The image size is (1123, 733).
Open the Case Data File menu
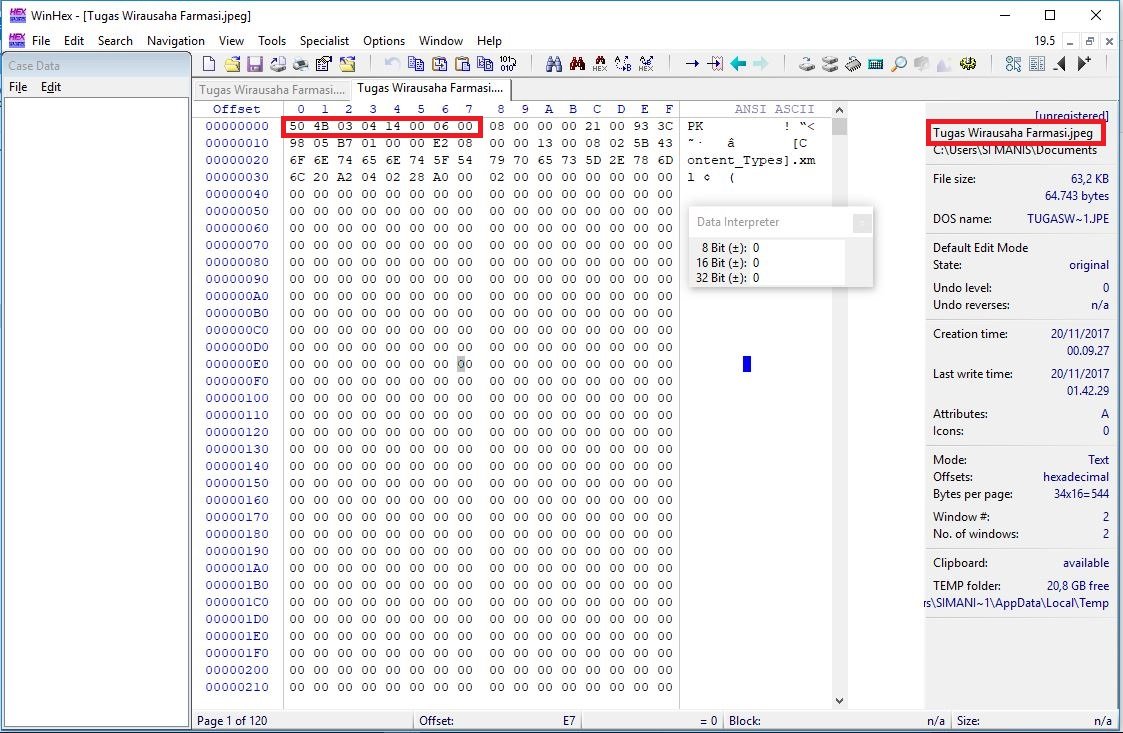click(18, 87)
